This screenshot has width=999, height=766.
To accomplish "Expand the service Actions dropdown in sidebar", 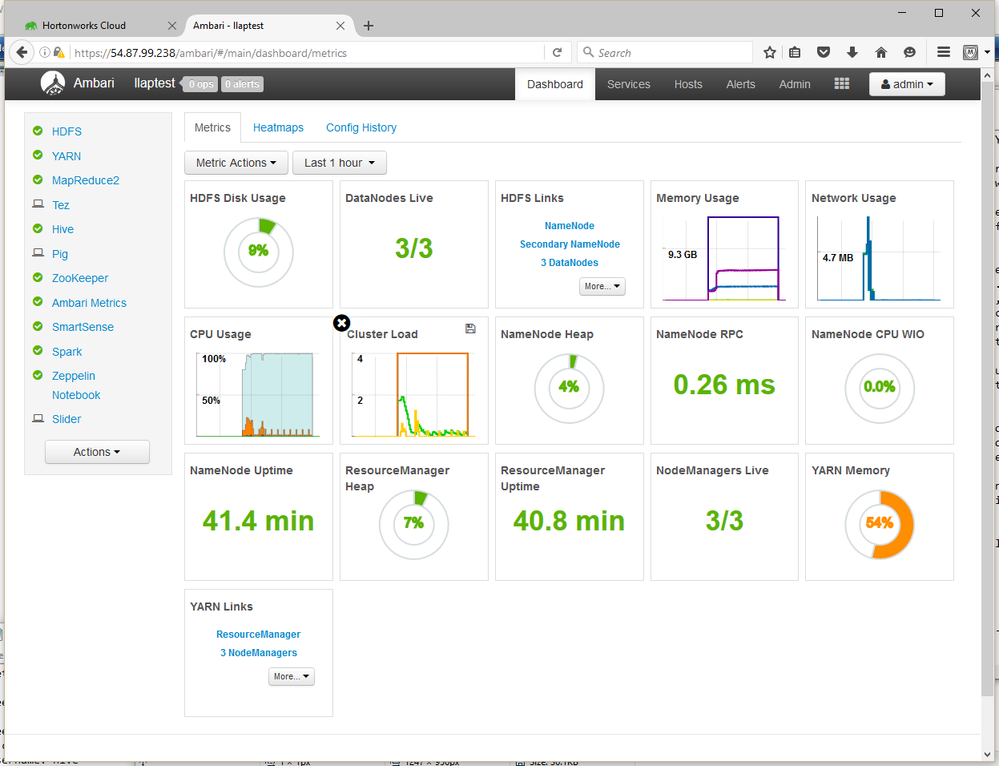I will point(97,452).
